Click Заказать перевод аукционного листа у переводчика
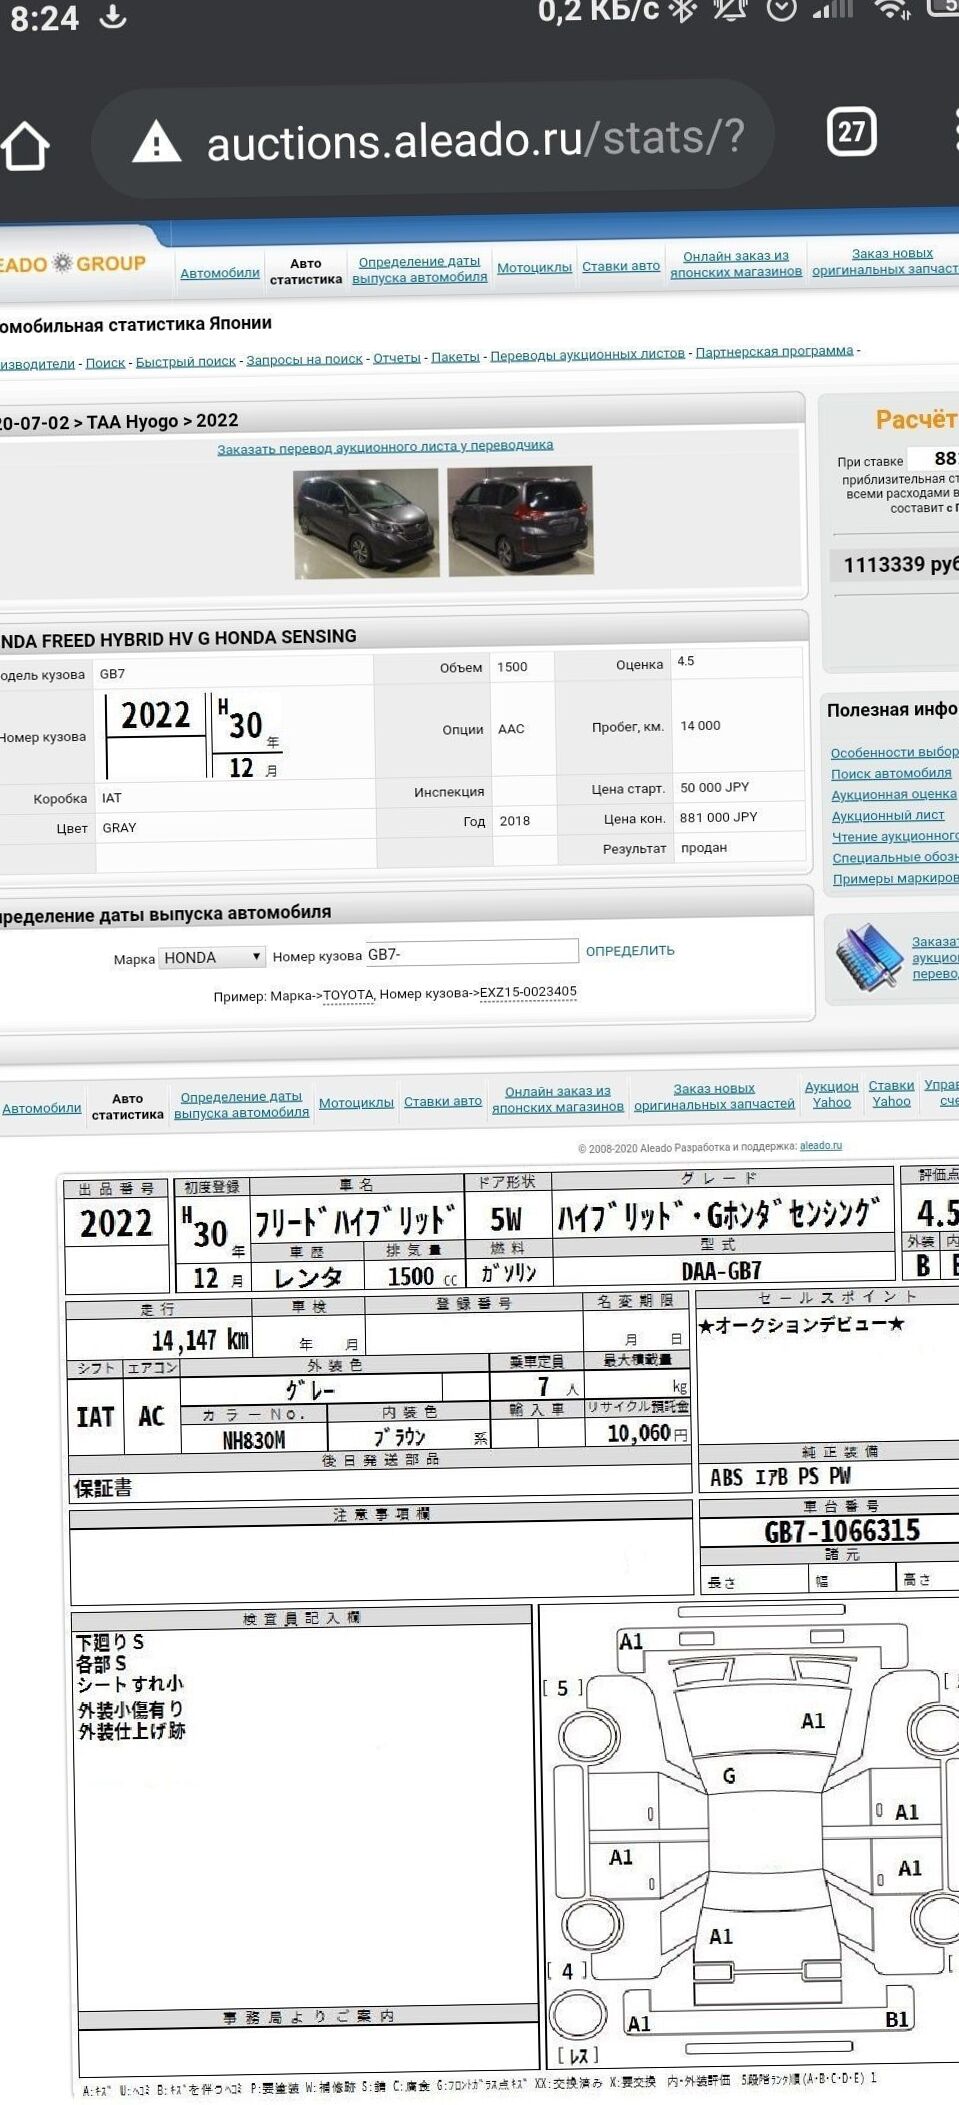 pos(385,447)
